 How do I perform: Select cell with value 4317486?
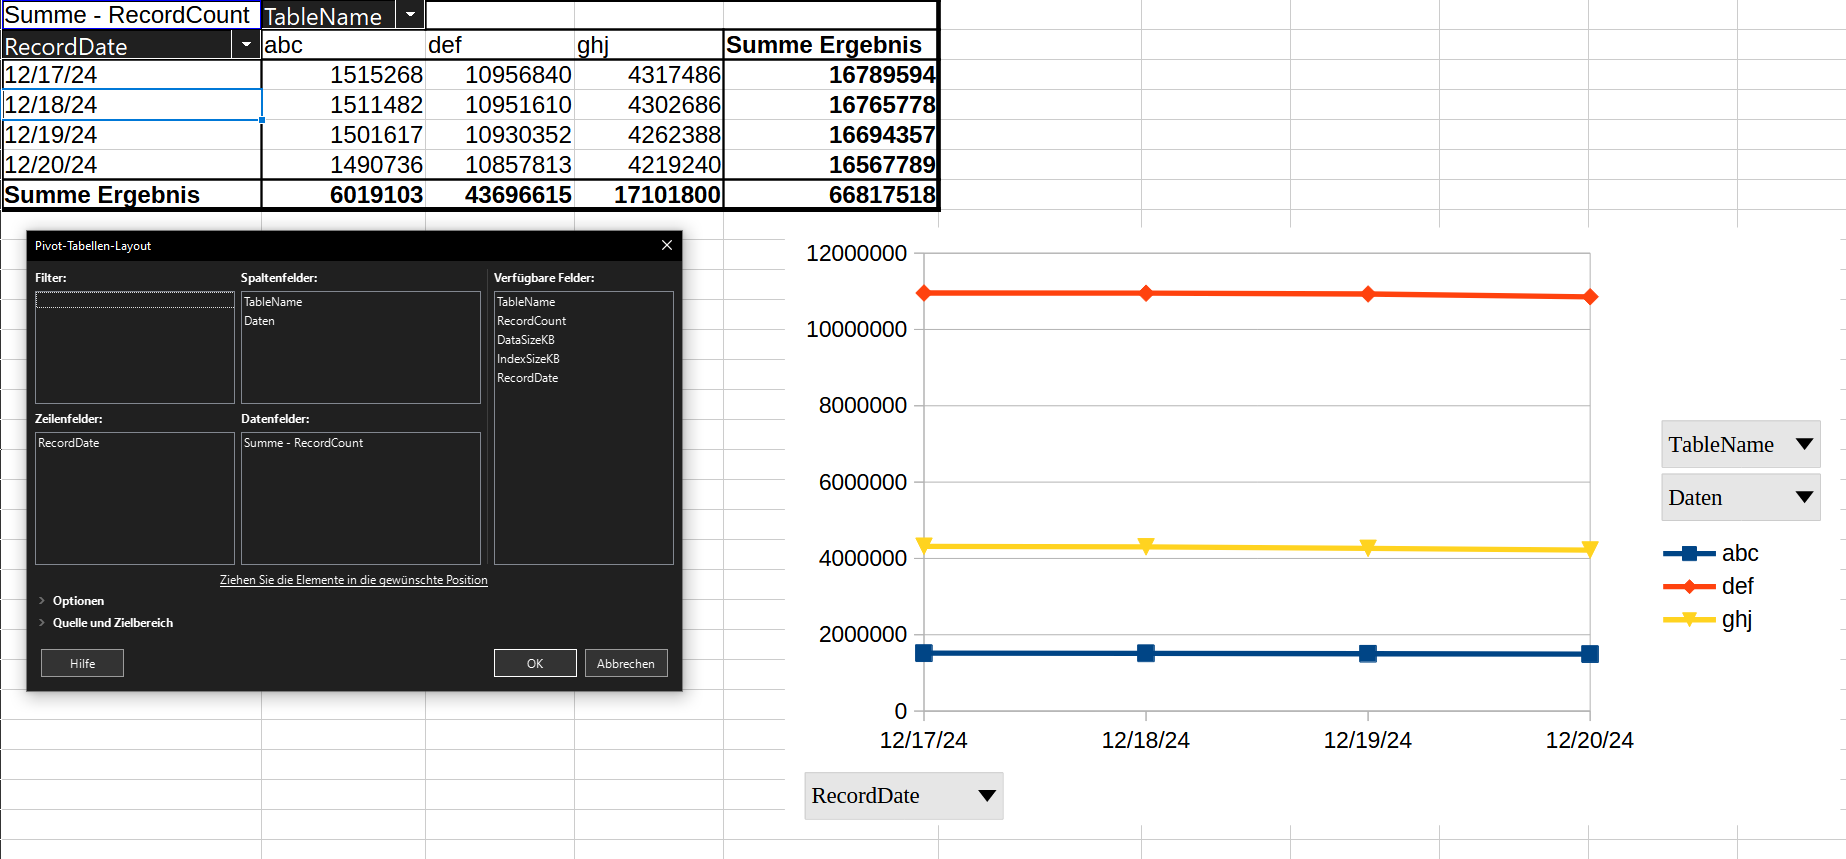coord(648,75)
